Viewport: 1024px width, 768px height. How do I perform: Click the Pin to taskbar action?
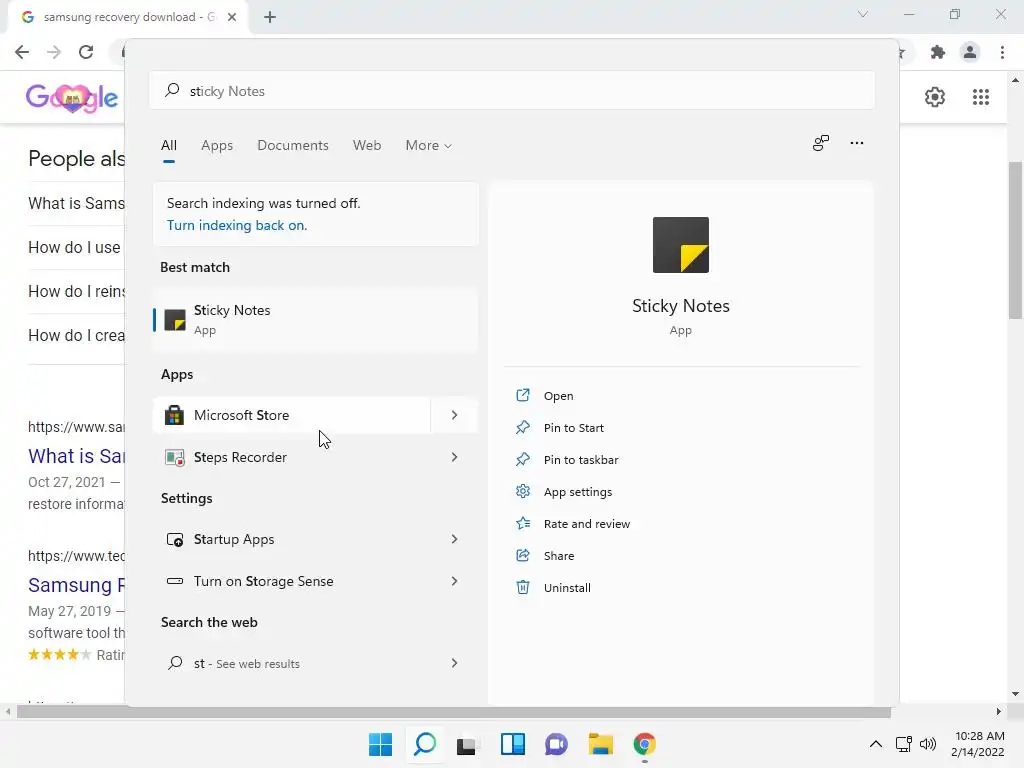581,460
